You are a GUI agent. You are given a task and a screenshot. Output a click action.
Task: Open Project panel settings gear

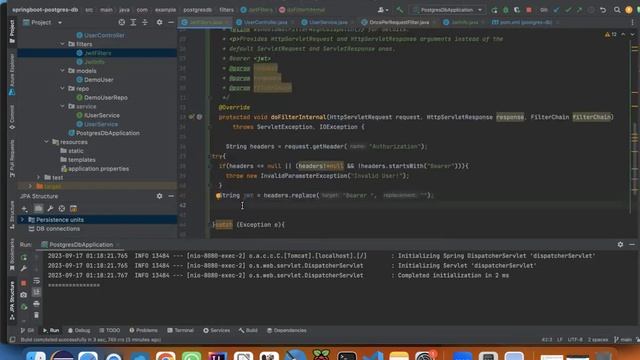click(x=159, y=22)
